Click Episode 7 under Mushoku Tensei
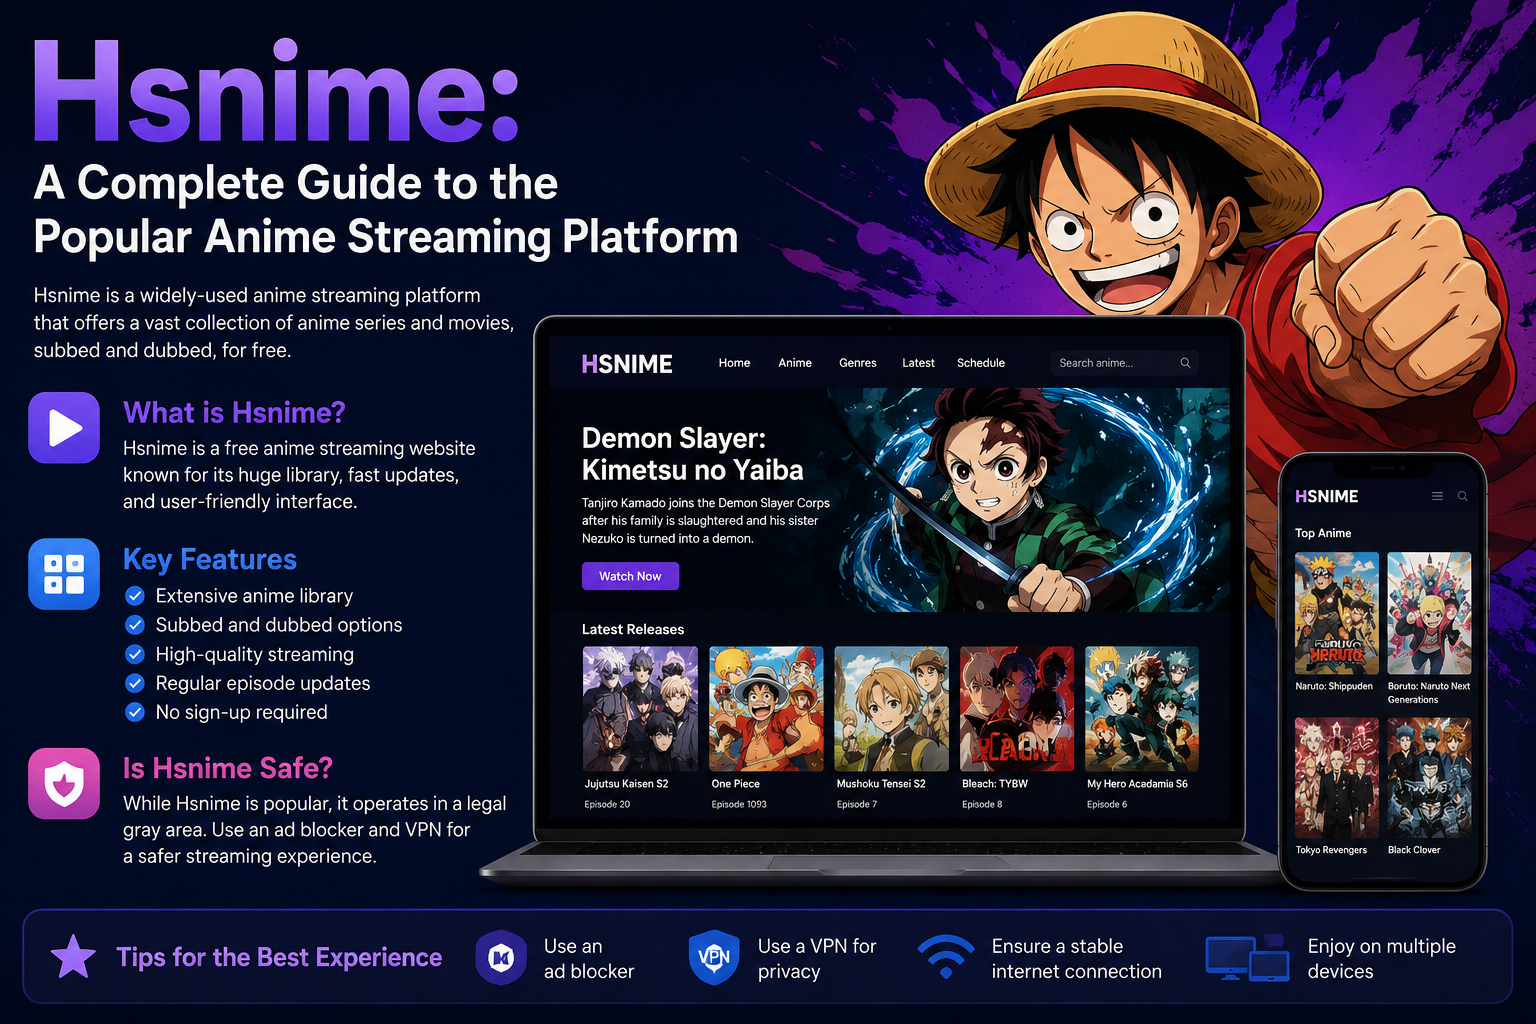The height and width of the screenshot is (1024, 1536). 857,804
